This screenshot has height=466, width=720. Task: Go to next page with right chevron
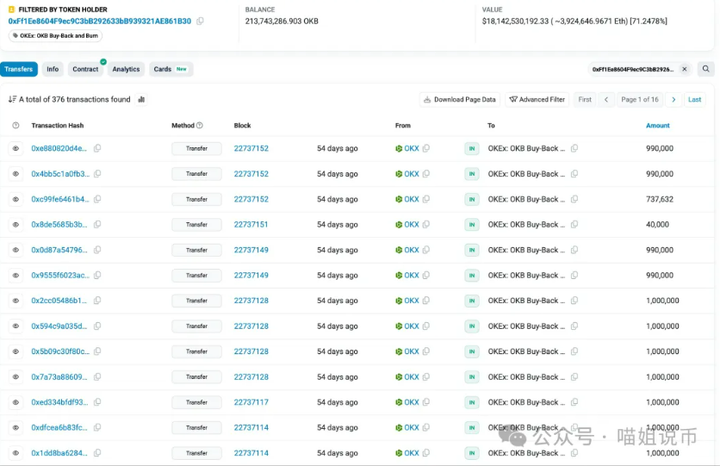tap(674, 100)
